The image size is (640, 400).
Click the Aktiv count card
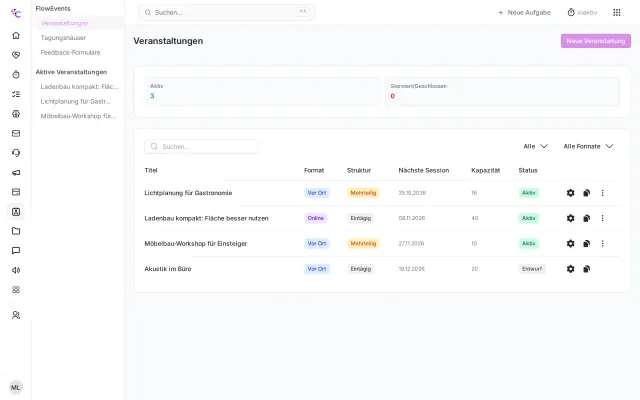point(261,91)
